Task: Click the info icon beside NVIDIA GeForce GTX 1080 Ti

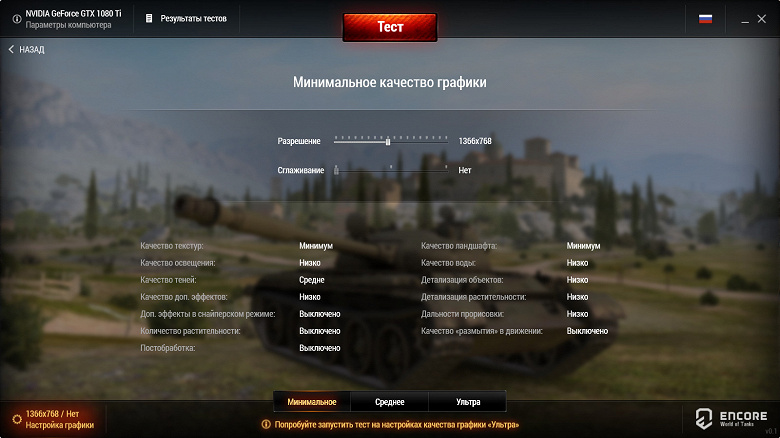Action: click(16, 19)
